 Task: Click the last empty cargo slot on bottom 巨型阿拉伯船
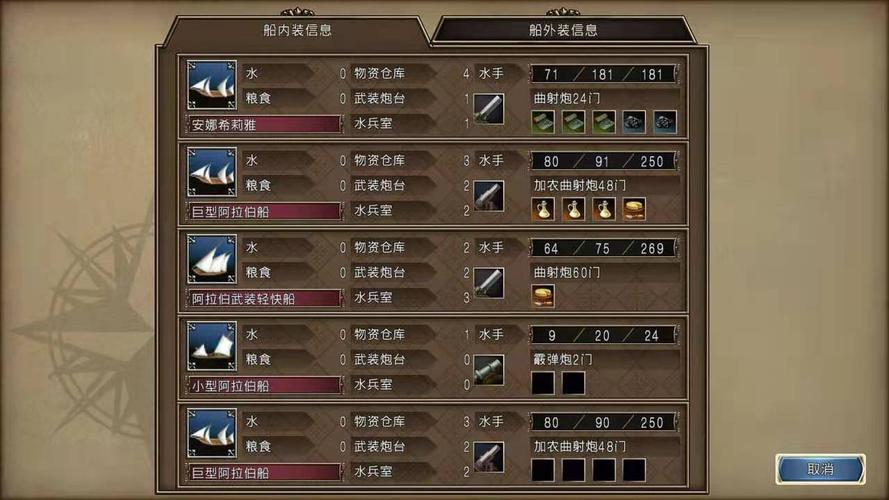click(x=634, y=470)
